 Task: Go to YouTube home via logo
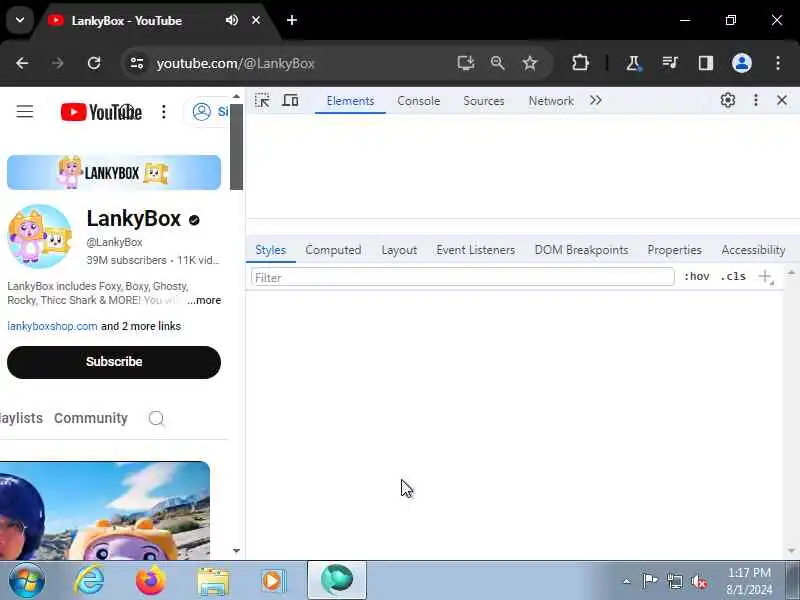(x=101, y=112)
